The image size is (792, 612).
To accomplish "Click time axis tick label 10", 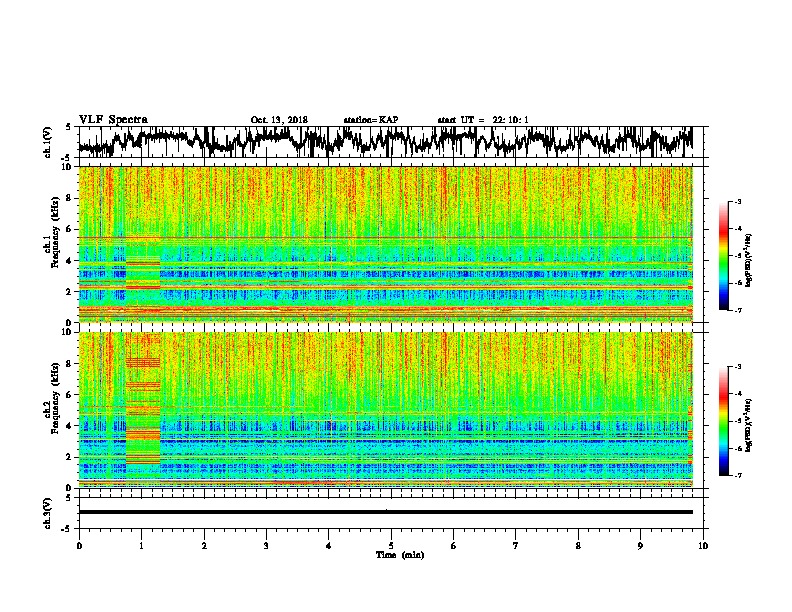I will tap(703, 546).
